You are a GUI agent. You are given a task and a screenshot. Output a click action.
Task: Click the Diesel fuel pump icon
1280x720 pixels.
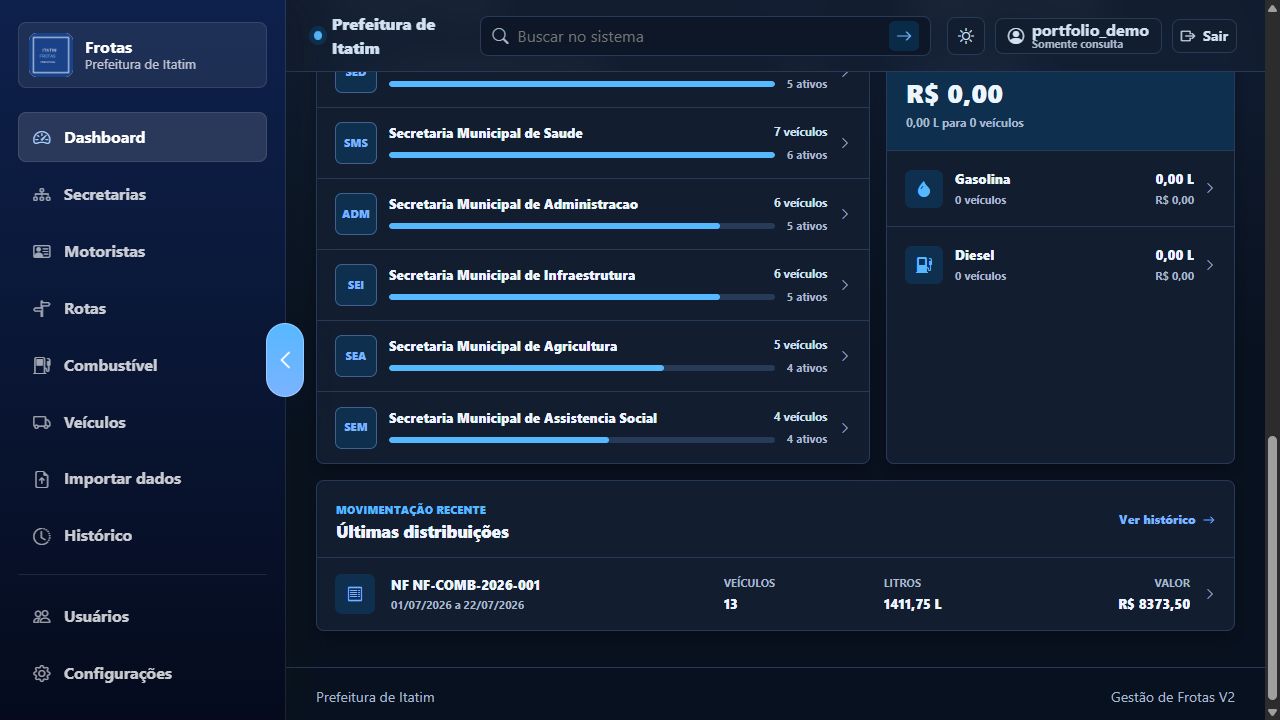(x=924, y=265)
